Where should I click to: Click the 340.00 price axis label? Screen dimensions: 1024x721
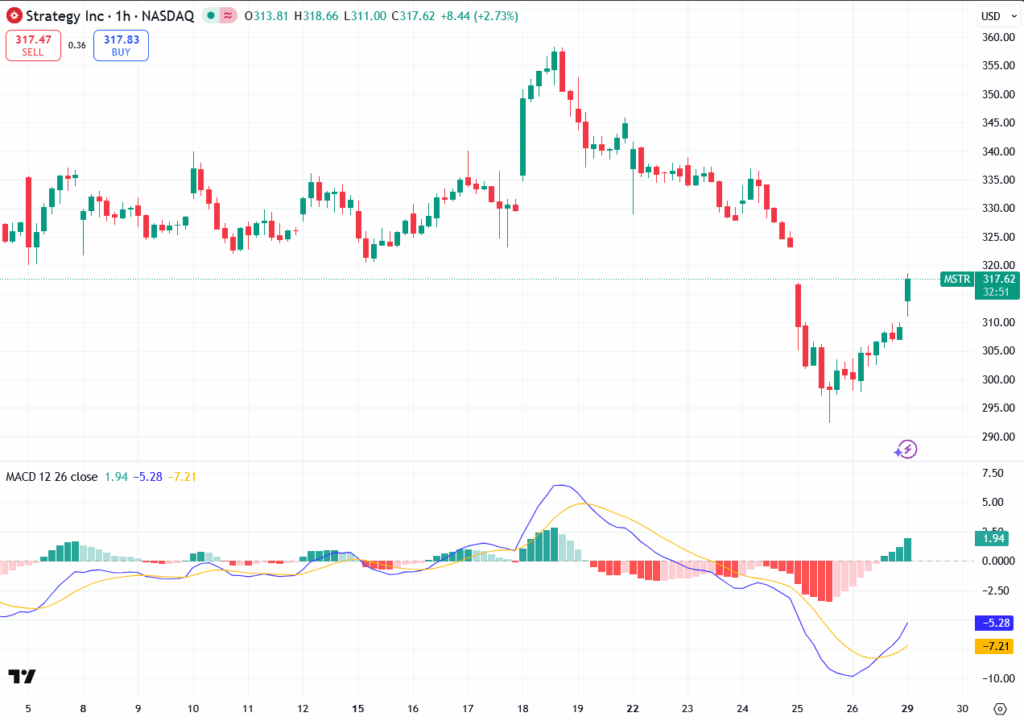[x=999, y=152]
